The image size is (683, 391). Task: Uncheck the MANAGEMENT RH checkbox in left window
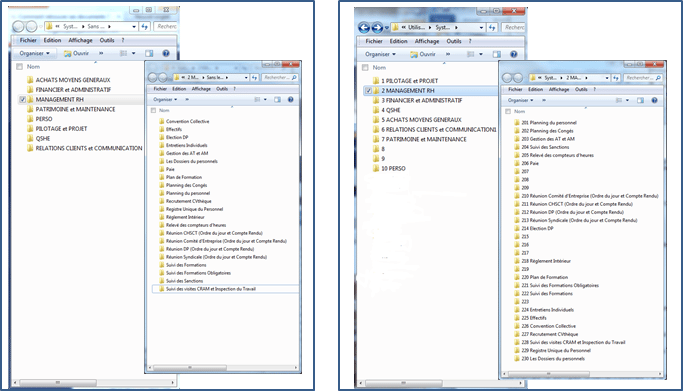[x=23, y=100]
